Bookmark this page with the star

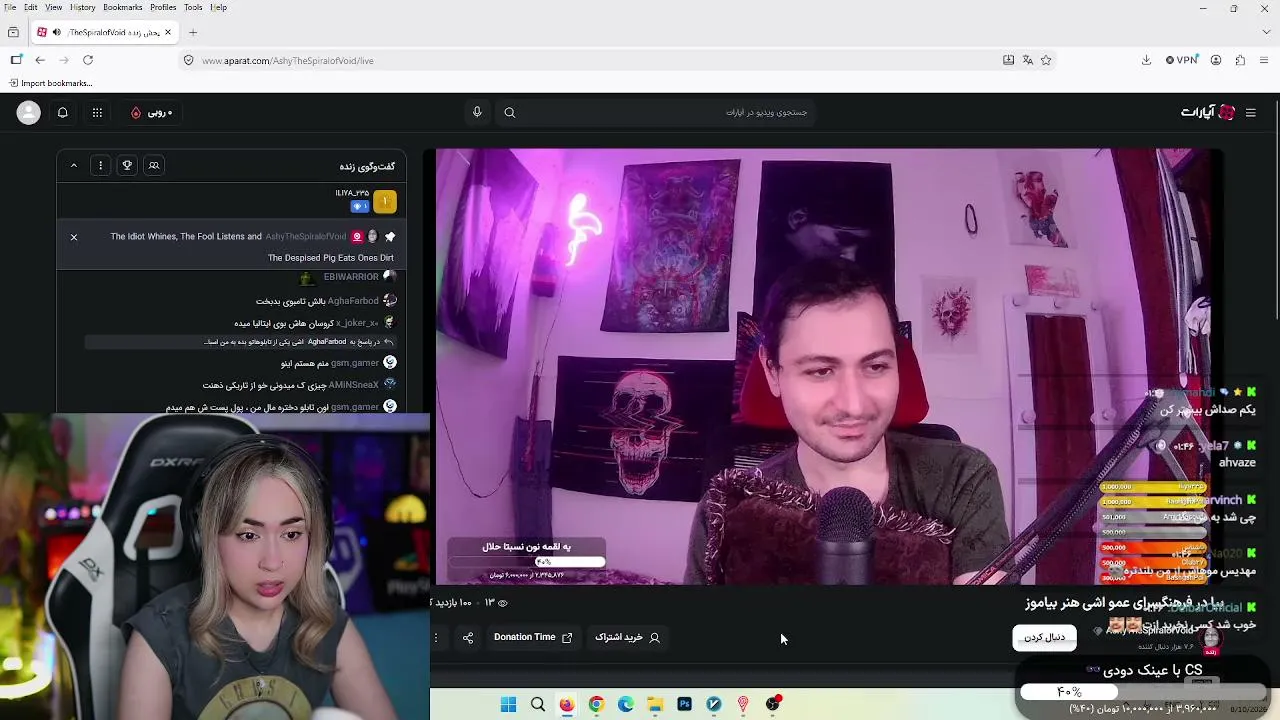pyautogui.click(x=1046, y=60)
